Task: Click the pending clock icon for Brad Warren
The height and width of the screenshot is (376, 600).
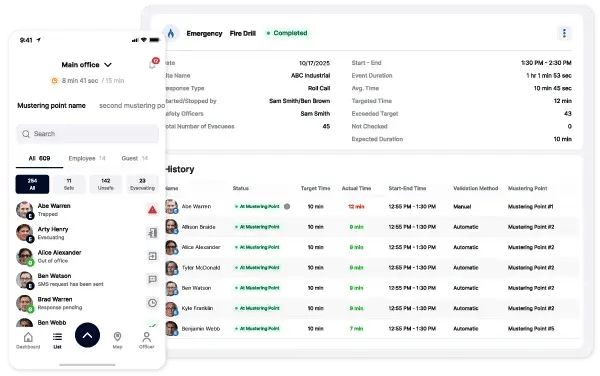Action: coord(152,303)
